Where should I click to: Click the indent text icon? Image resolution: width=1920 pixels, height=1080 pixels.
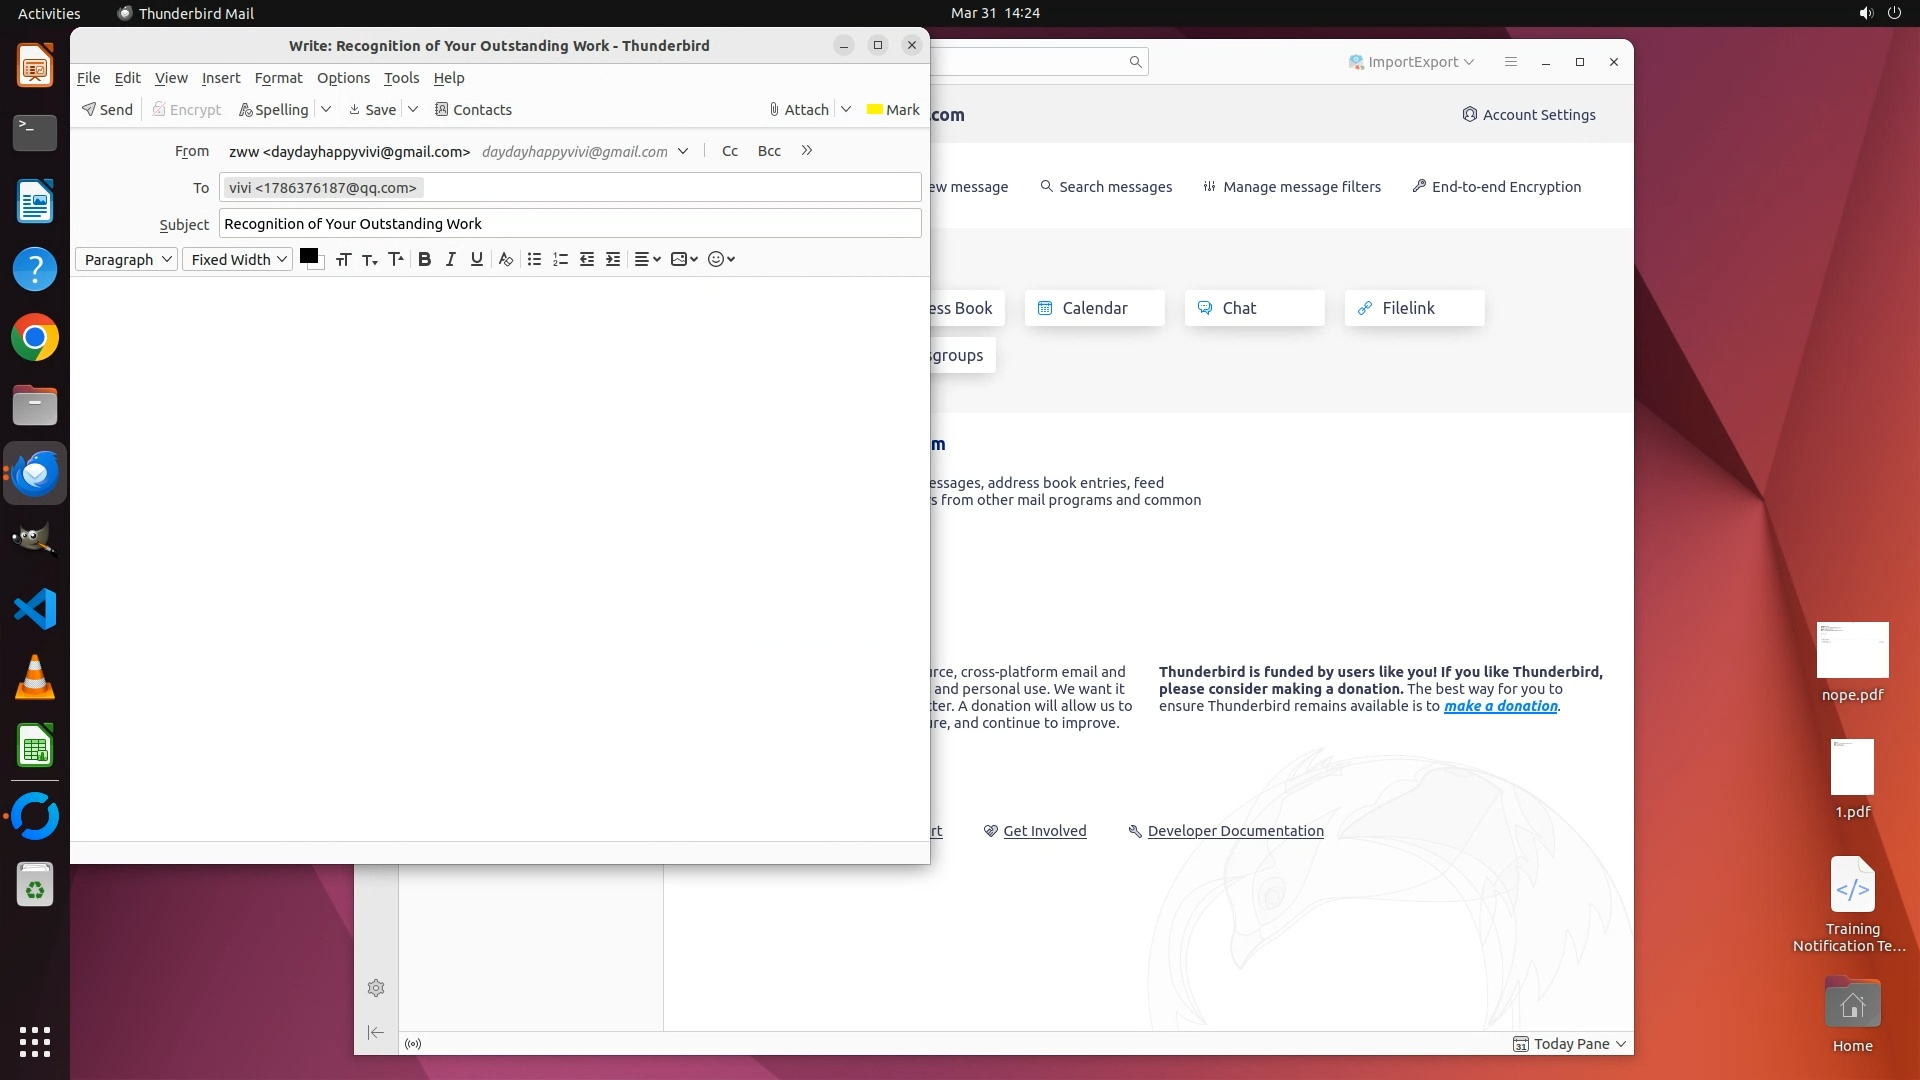[x=613, y=259]
